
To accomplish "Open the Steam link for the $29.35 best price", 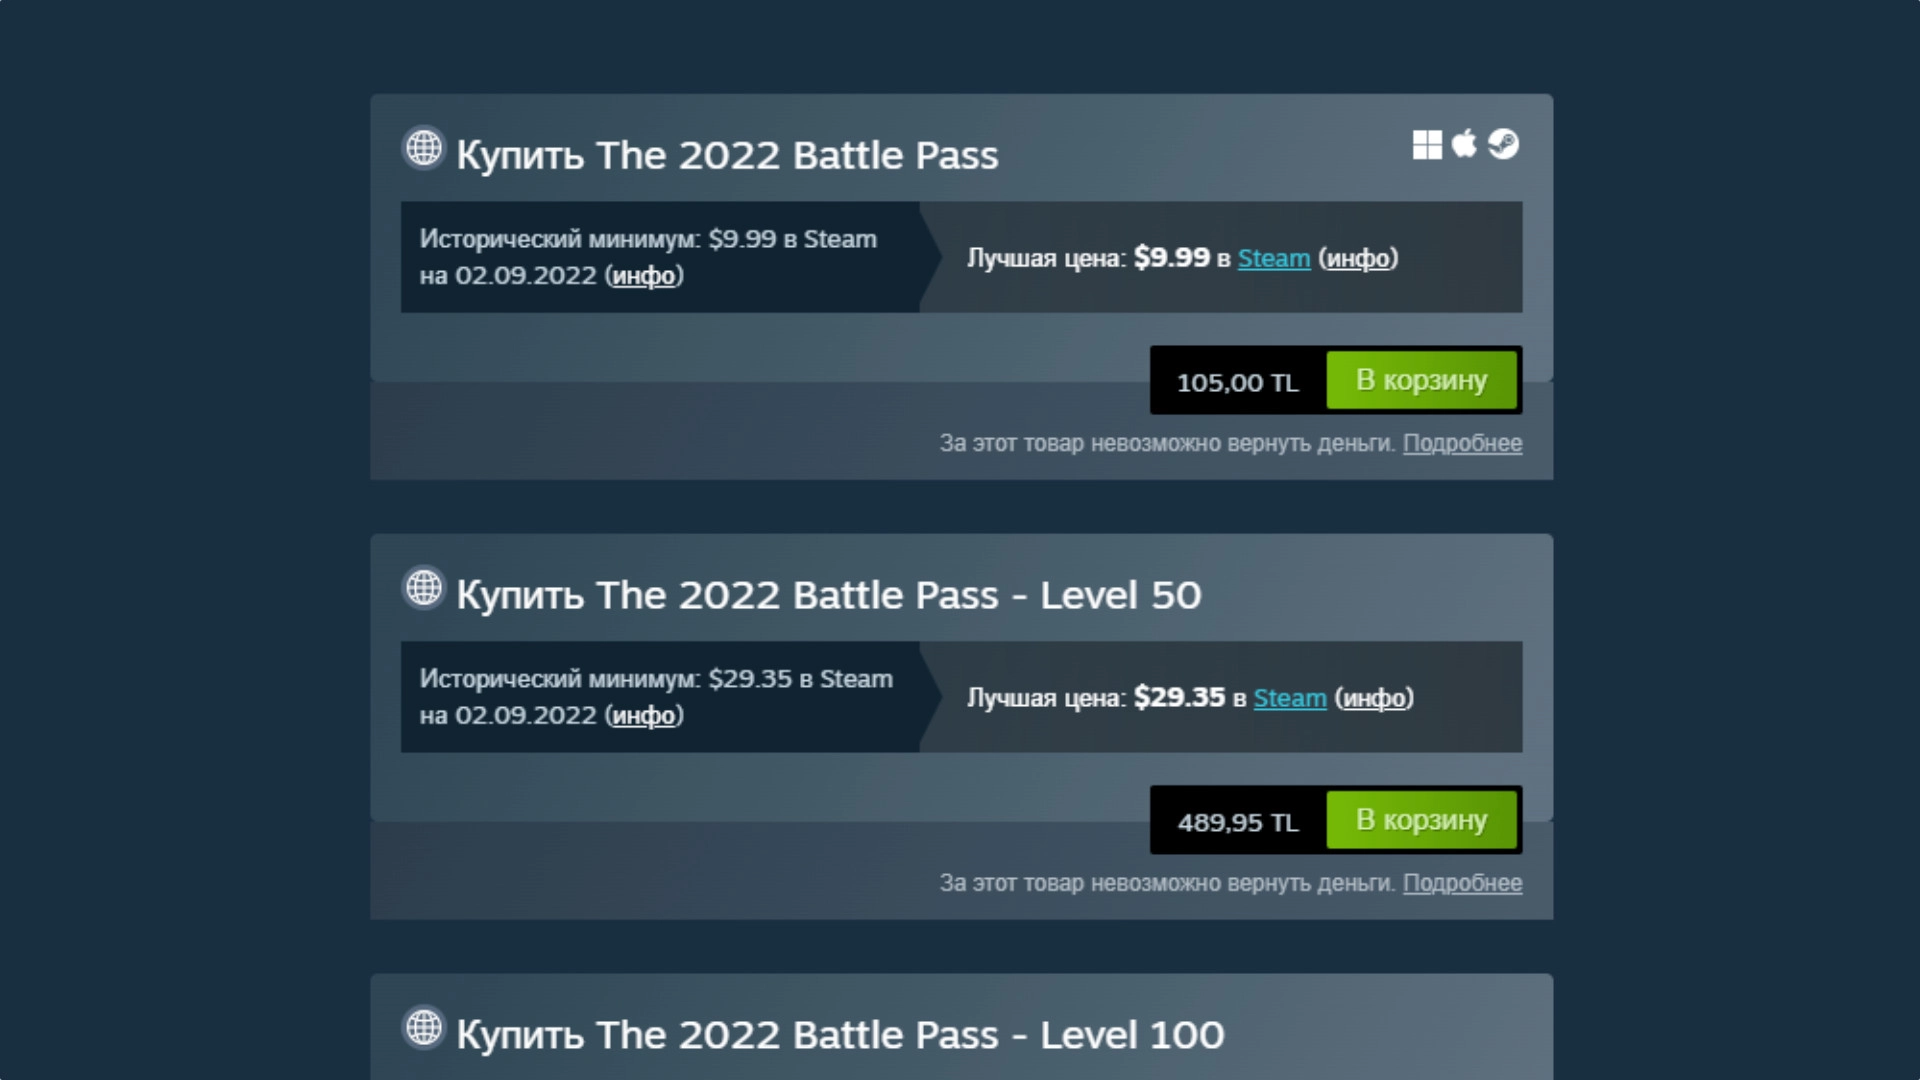I will point(1289,698).
